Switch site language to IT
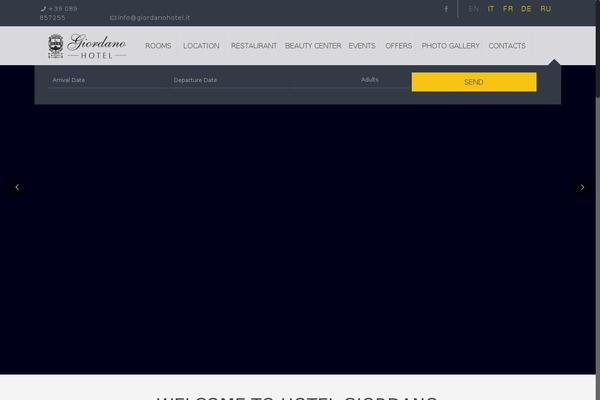Screen dimensions: 600x400 491,9
